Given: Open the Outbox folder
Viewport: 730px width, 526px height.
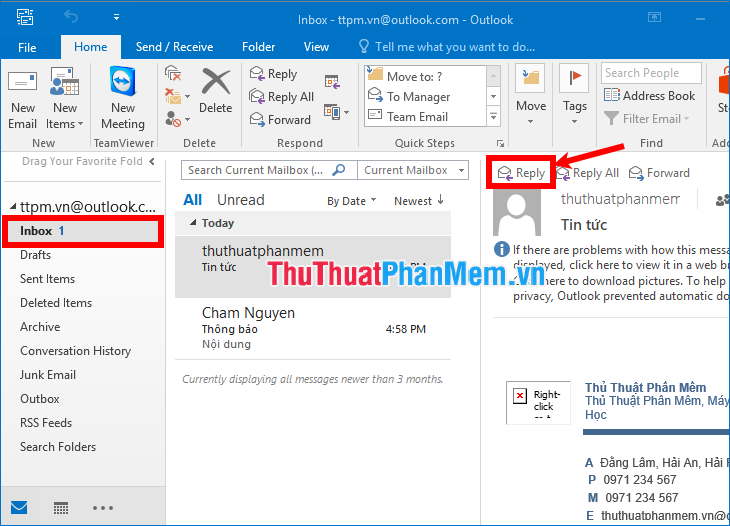Looking at the screenshot, I should (40, 399).
